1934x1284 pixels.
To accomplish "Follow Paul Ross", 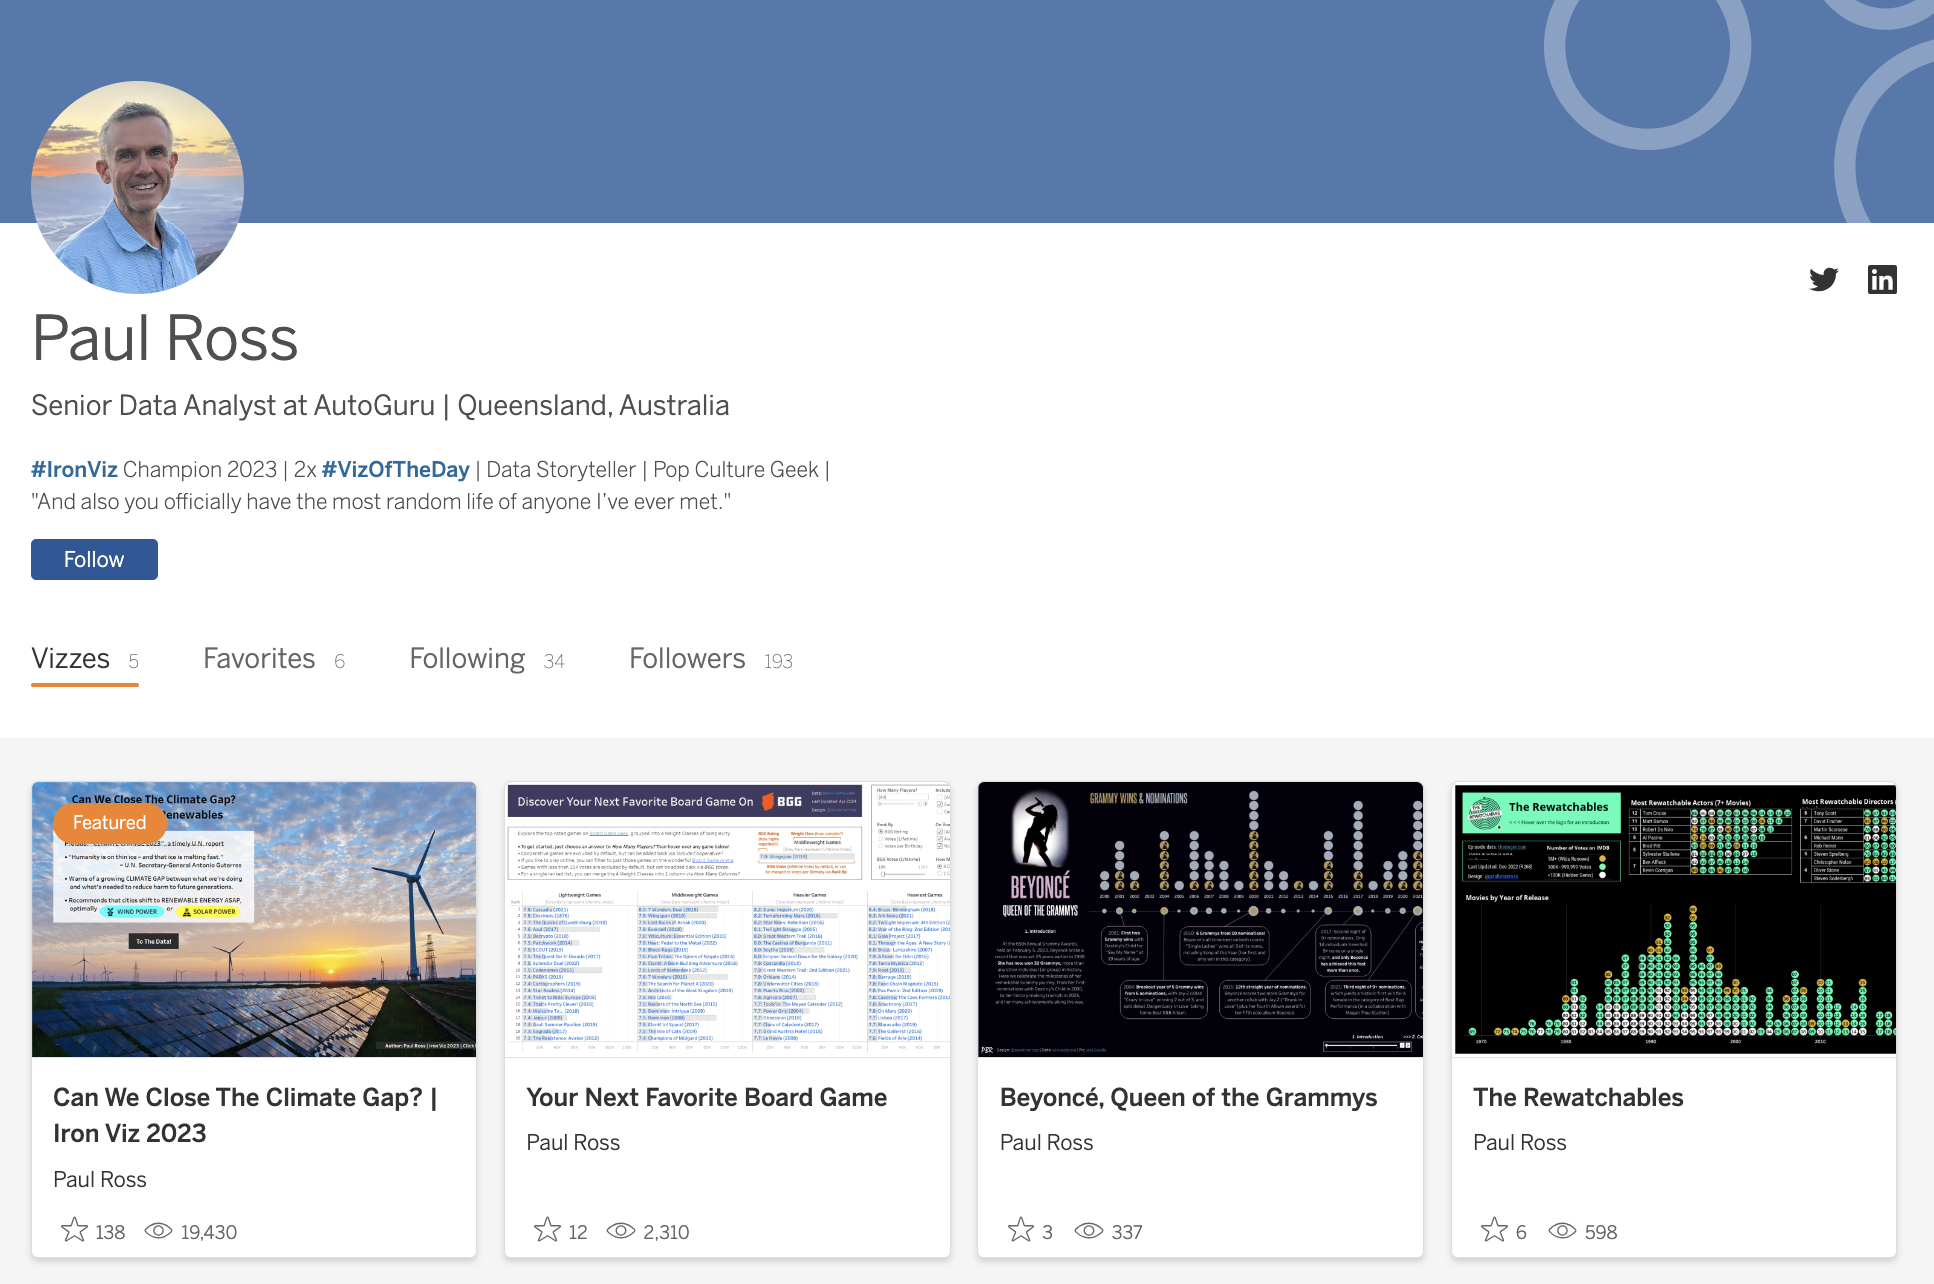I will (x=94, y=559).
